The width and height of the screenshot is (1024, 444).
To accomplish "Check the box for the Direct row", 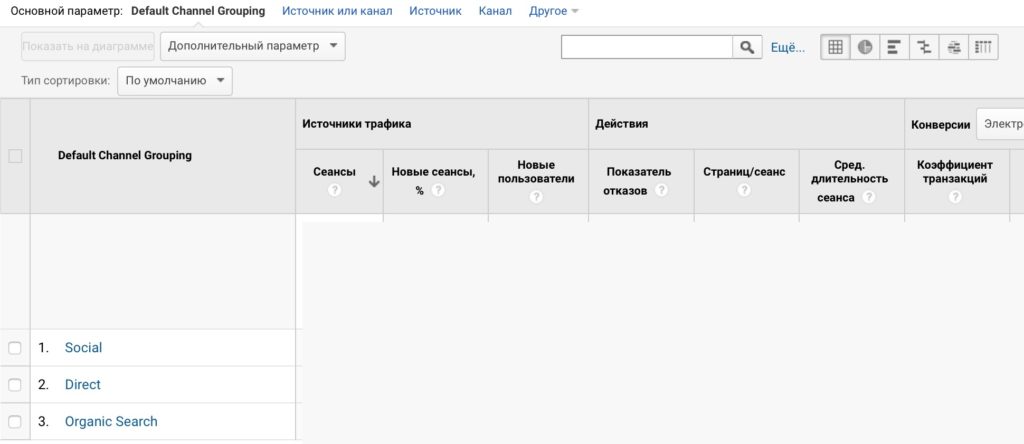I will (15, 385).
